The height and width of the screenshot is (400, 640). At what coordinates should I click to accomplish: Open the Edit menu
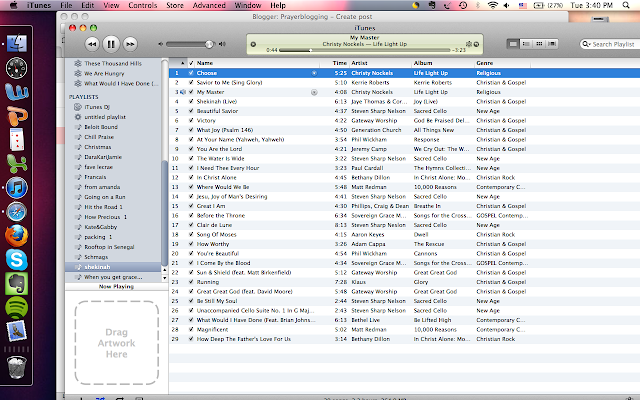[87, 5]
